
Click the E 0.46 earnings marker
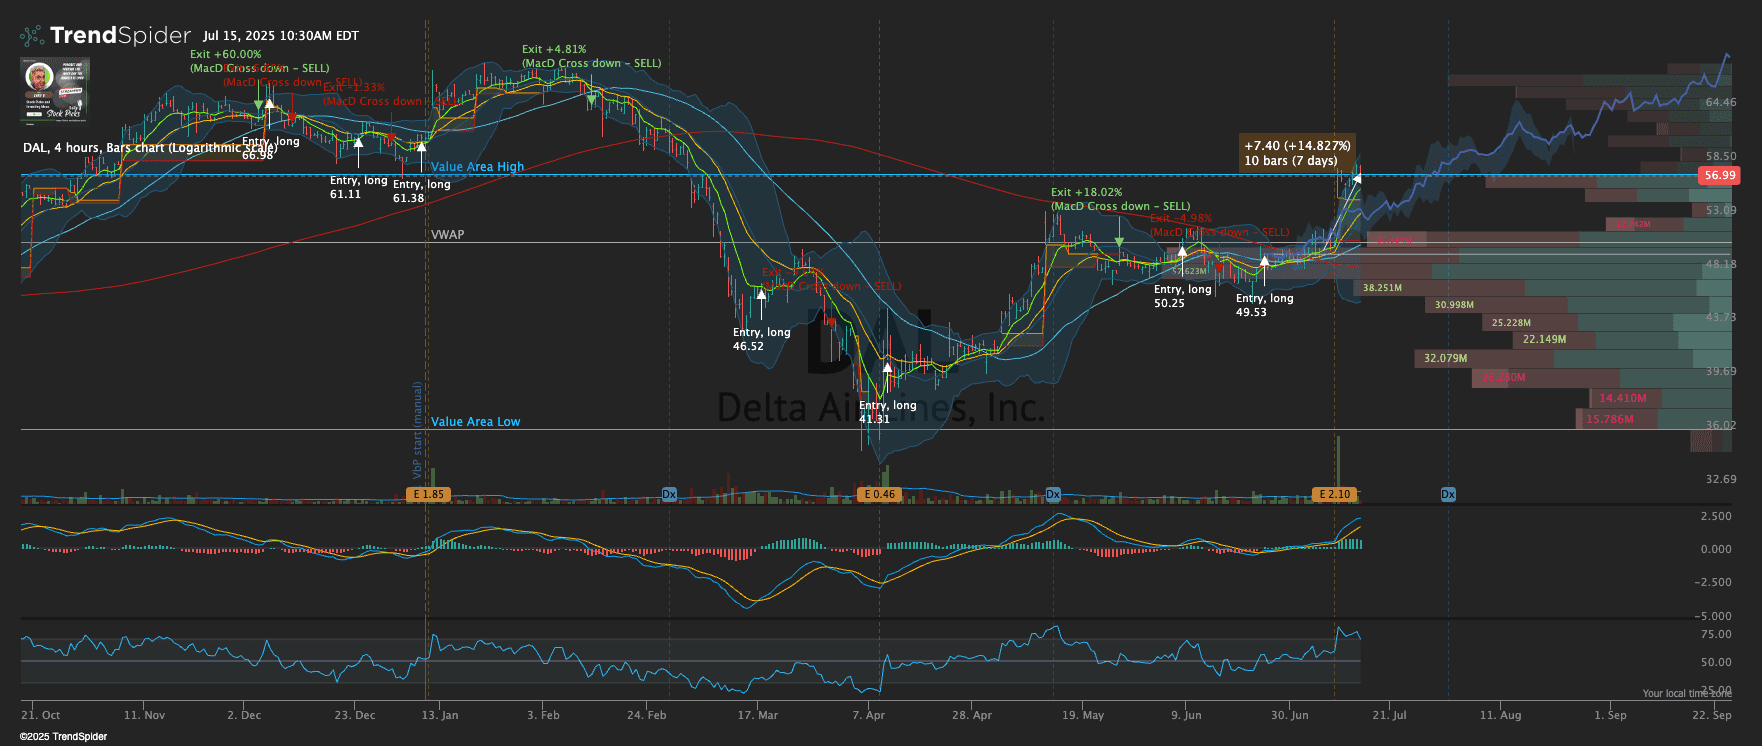(879, 494)
